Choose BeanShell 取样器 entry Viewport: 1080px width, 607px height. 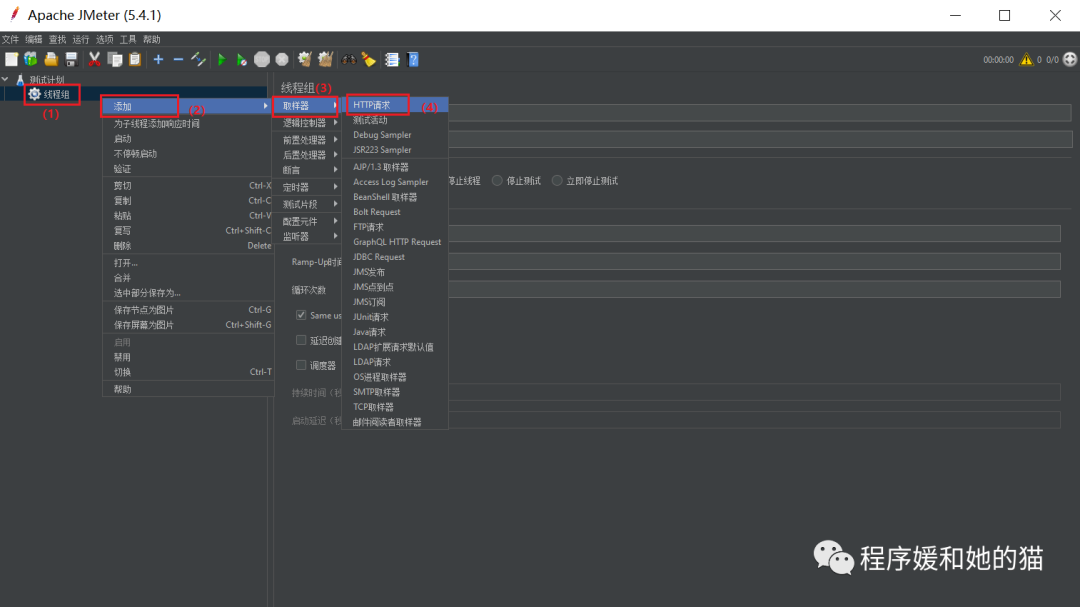click(395, 197)
